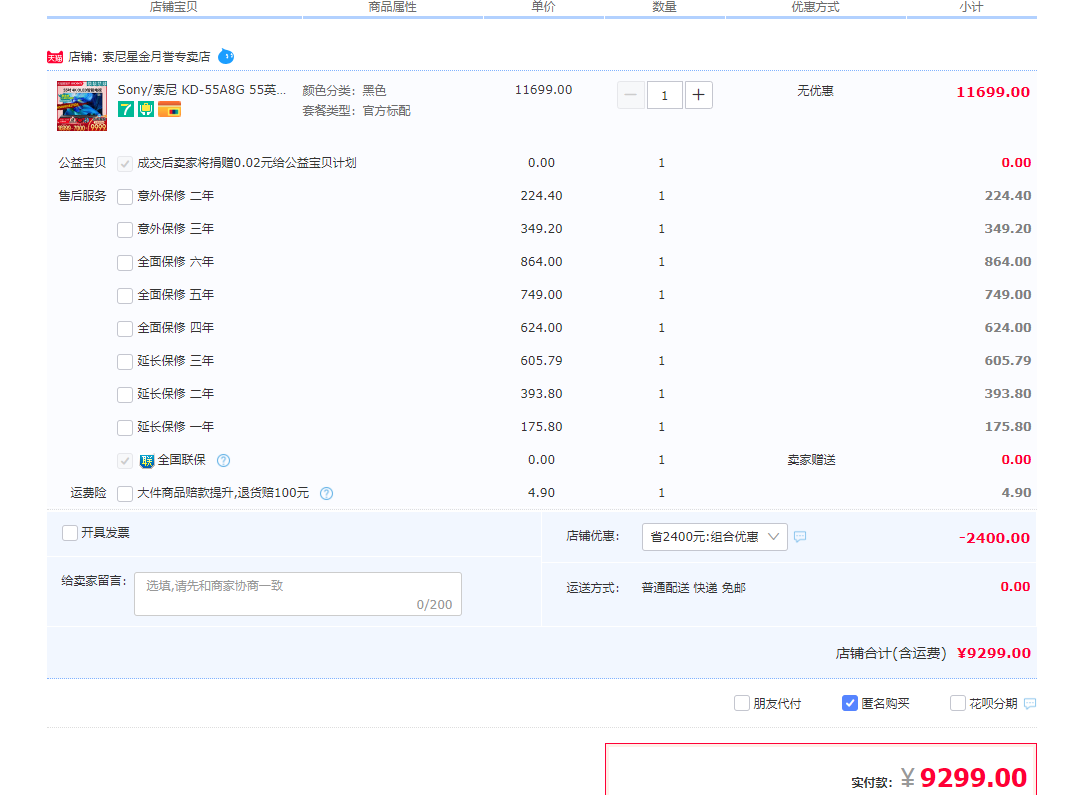1082x795 pixels.
Task: Click 224.40 unit price for 意外保修 二年
Action: 541,196
